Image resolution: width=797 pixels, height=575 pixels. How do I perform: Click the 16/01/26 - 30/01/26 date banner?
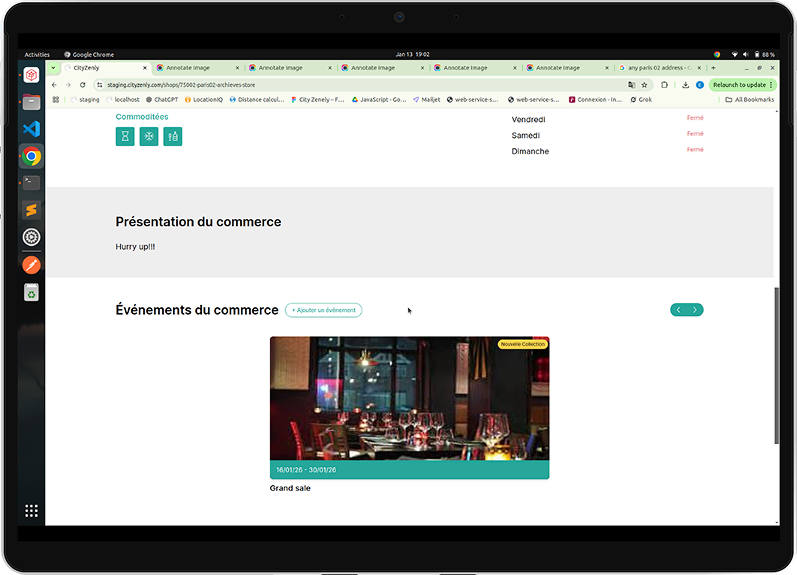pos(410,470)
